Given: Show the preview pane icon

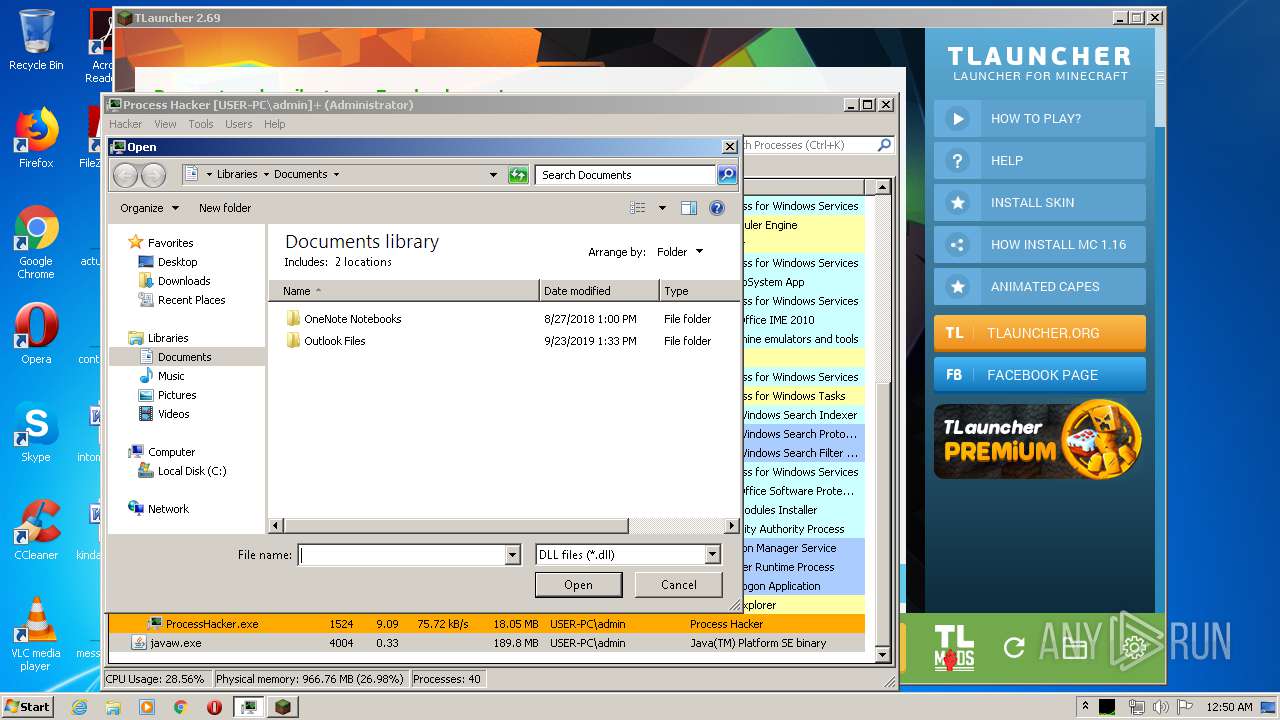Looking at the screenshot, I should [689, 208].
